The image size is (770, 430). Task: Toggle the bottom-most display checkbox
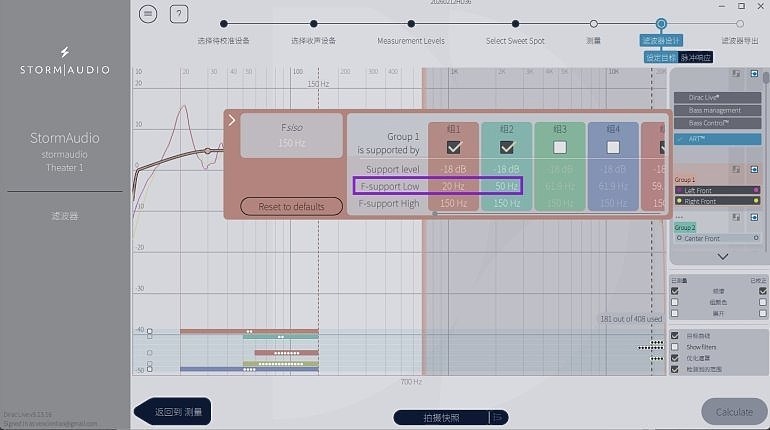[x=675, y=370]
